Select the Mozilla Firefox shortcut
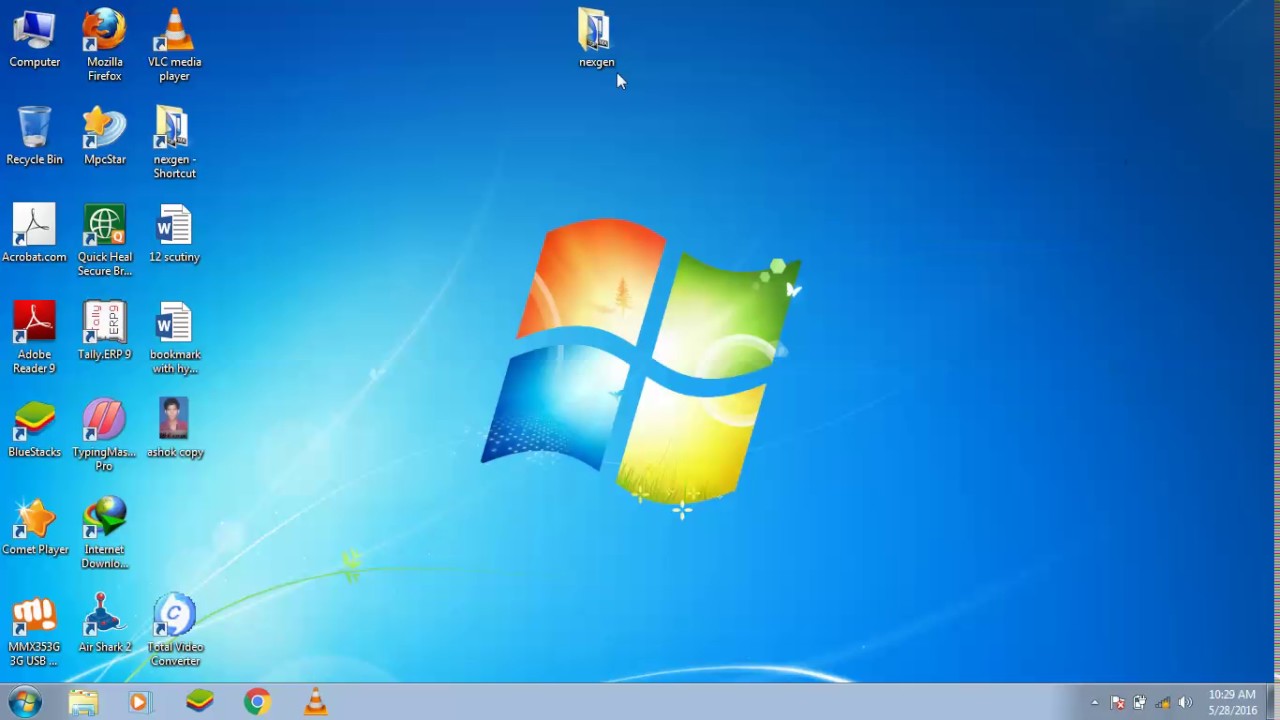 pos(104,45)
